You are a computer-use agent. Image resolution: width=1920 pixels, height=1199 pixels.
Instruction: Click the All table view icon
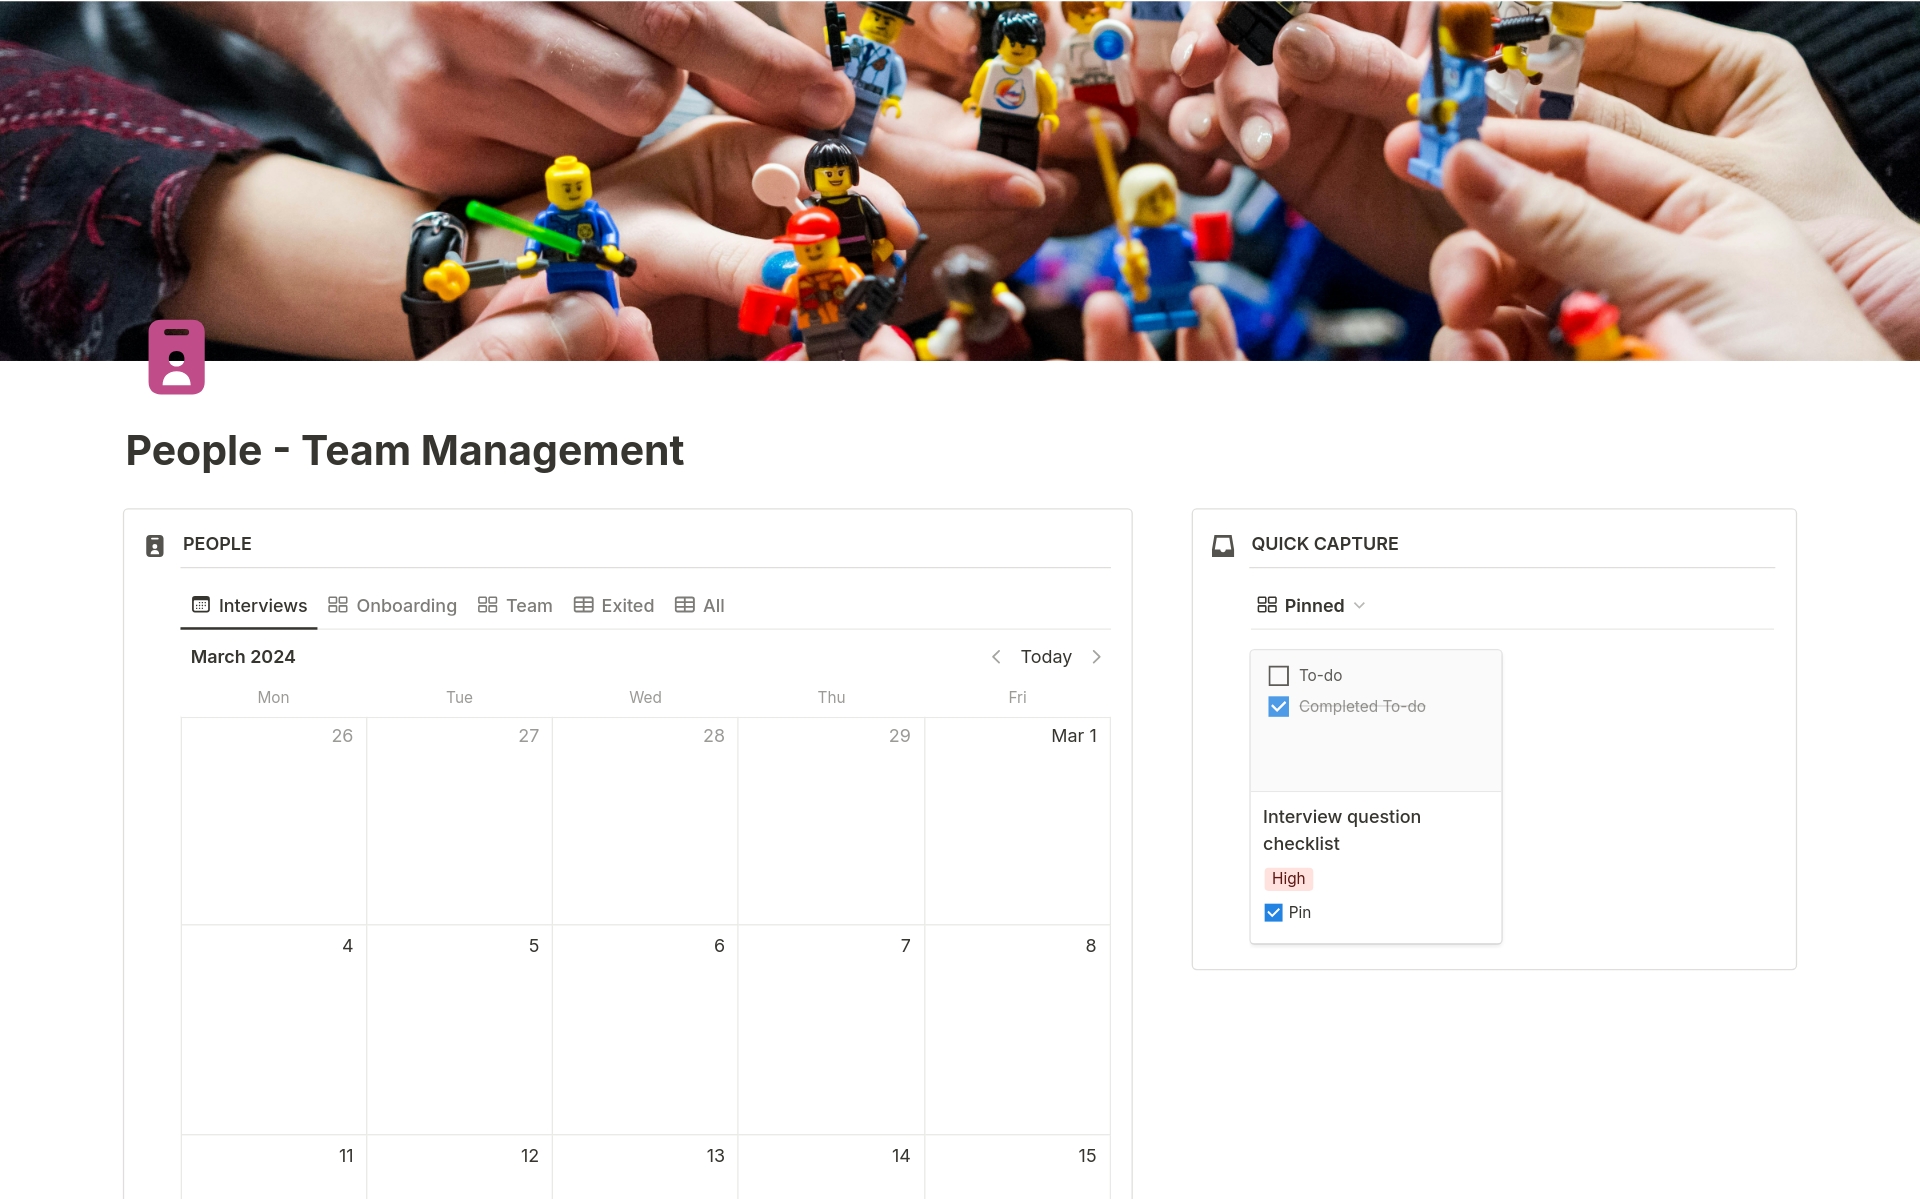[x=685, y=604]
